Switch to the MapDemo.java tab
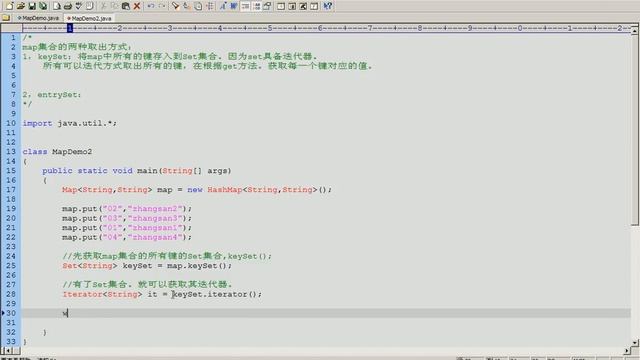Viewport: 640px width, 360px height. (x=38, y=18)
